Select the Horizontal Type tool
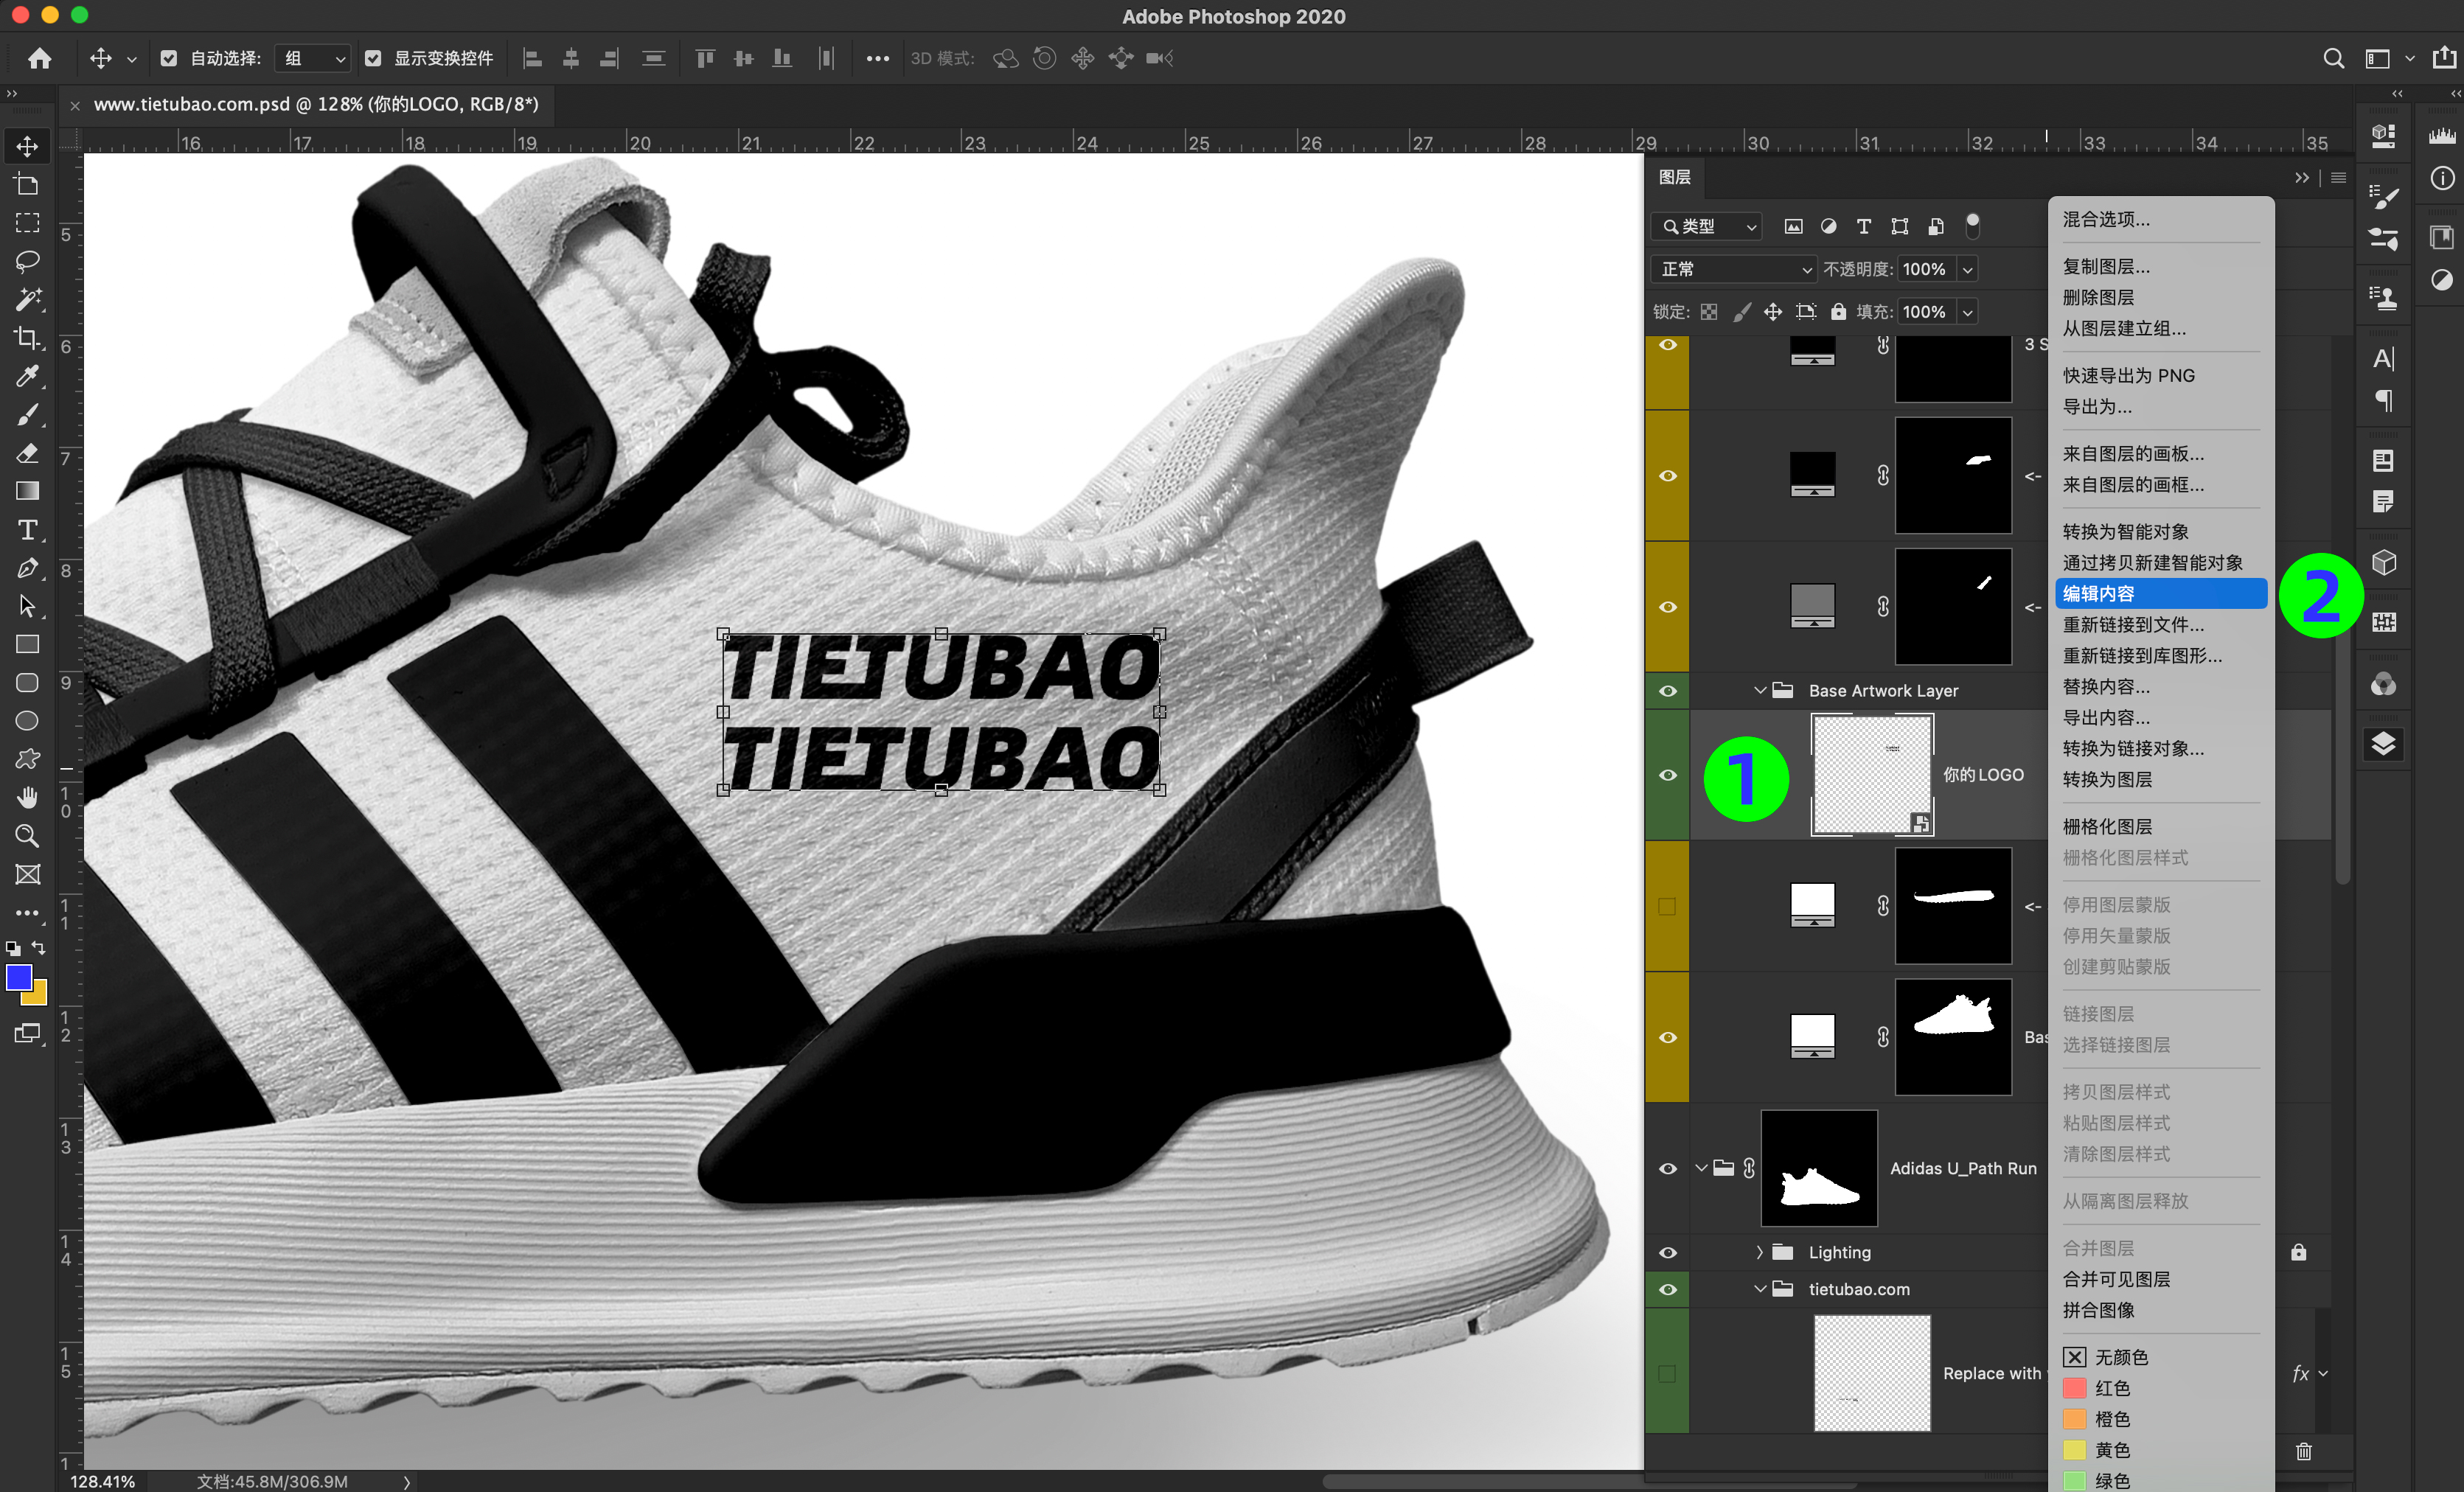 [x=27, y=530]
